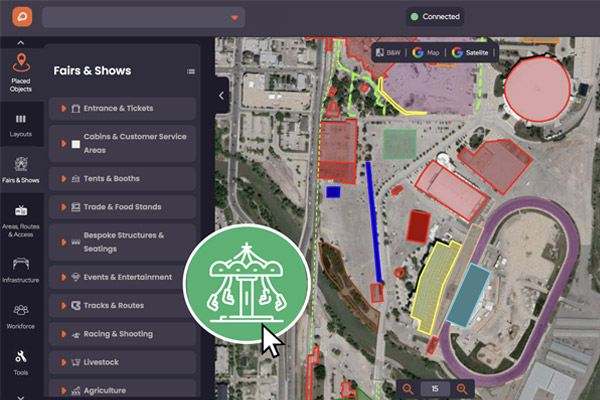
Task: Select the Fairs & Shows sidebar tab
Action: click(21, 170)
